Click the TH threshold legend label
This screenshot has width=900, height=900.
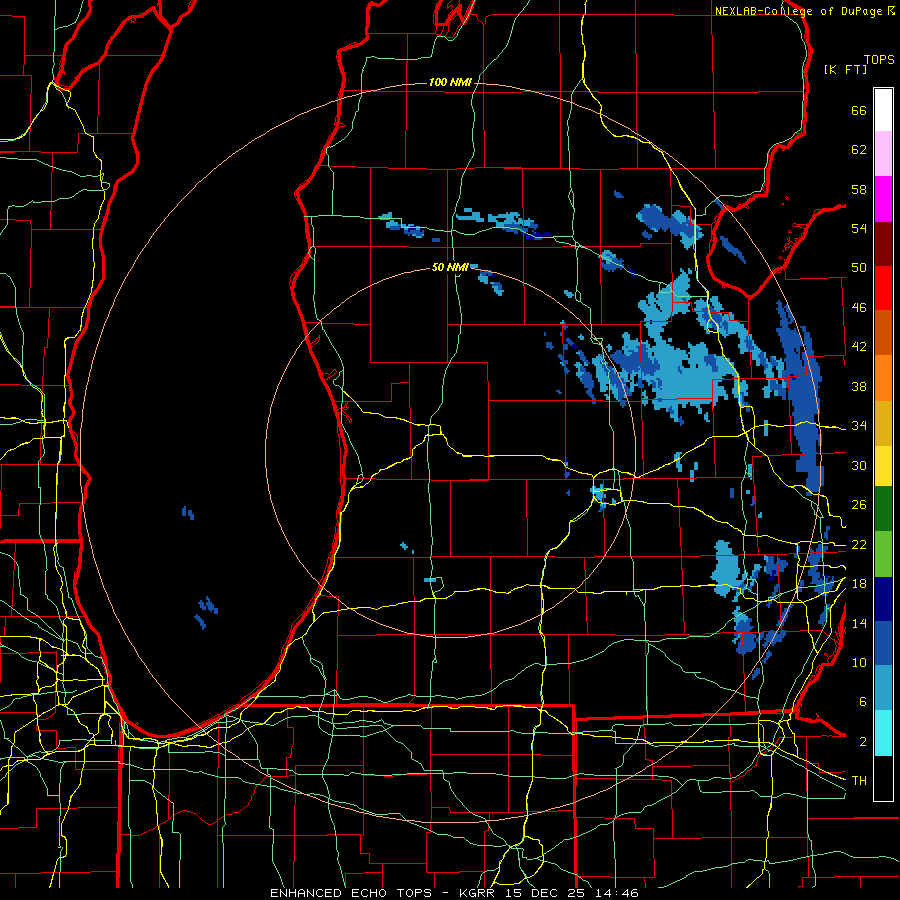pyautogui.click(x=859, y=780)
